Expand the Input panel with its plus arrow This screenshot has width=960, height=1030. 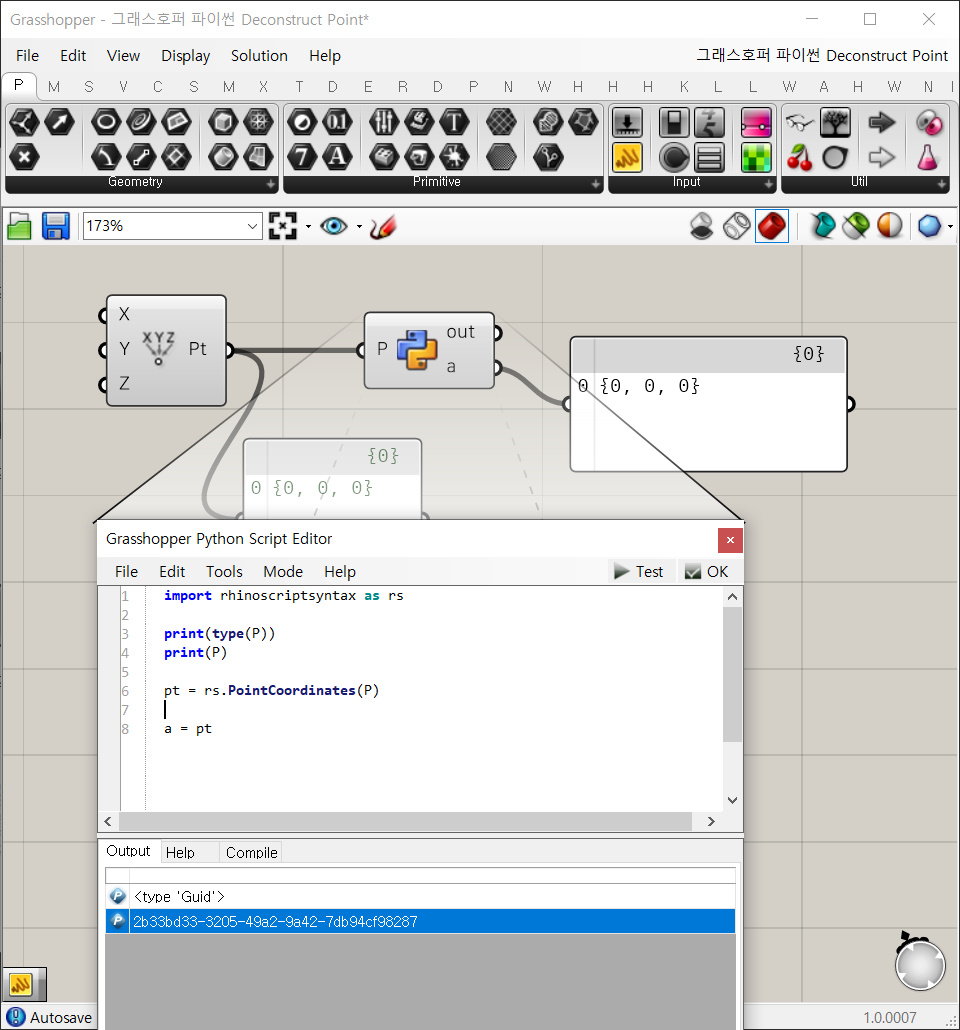(x=769, y=185)
